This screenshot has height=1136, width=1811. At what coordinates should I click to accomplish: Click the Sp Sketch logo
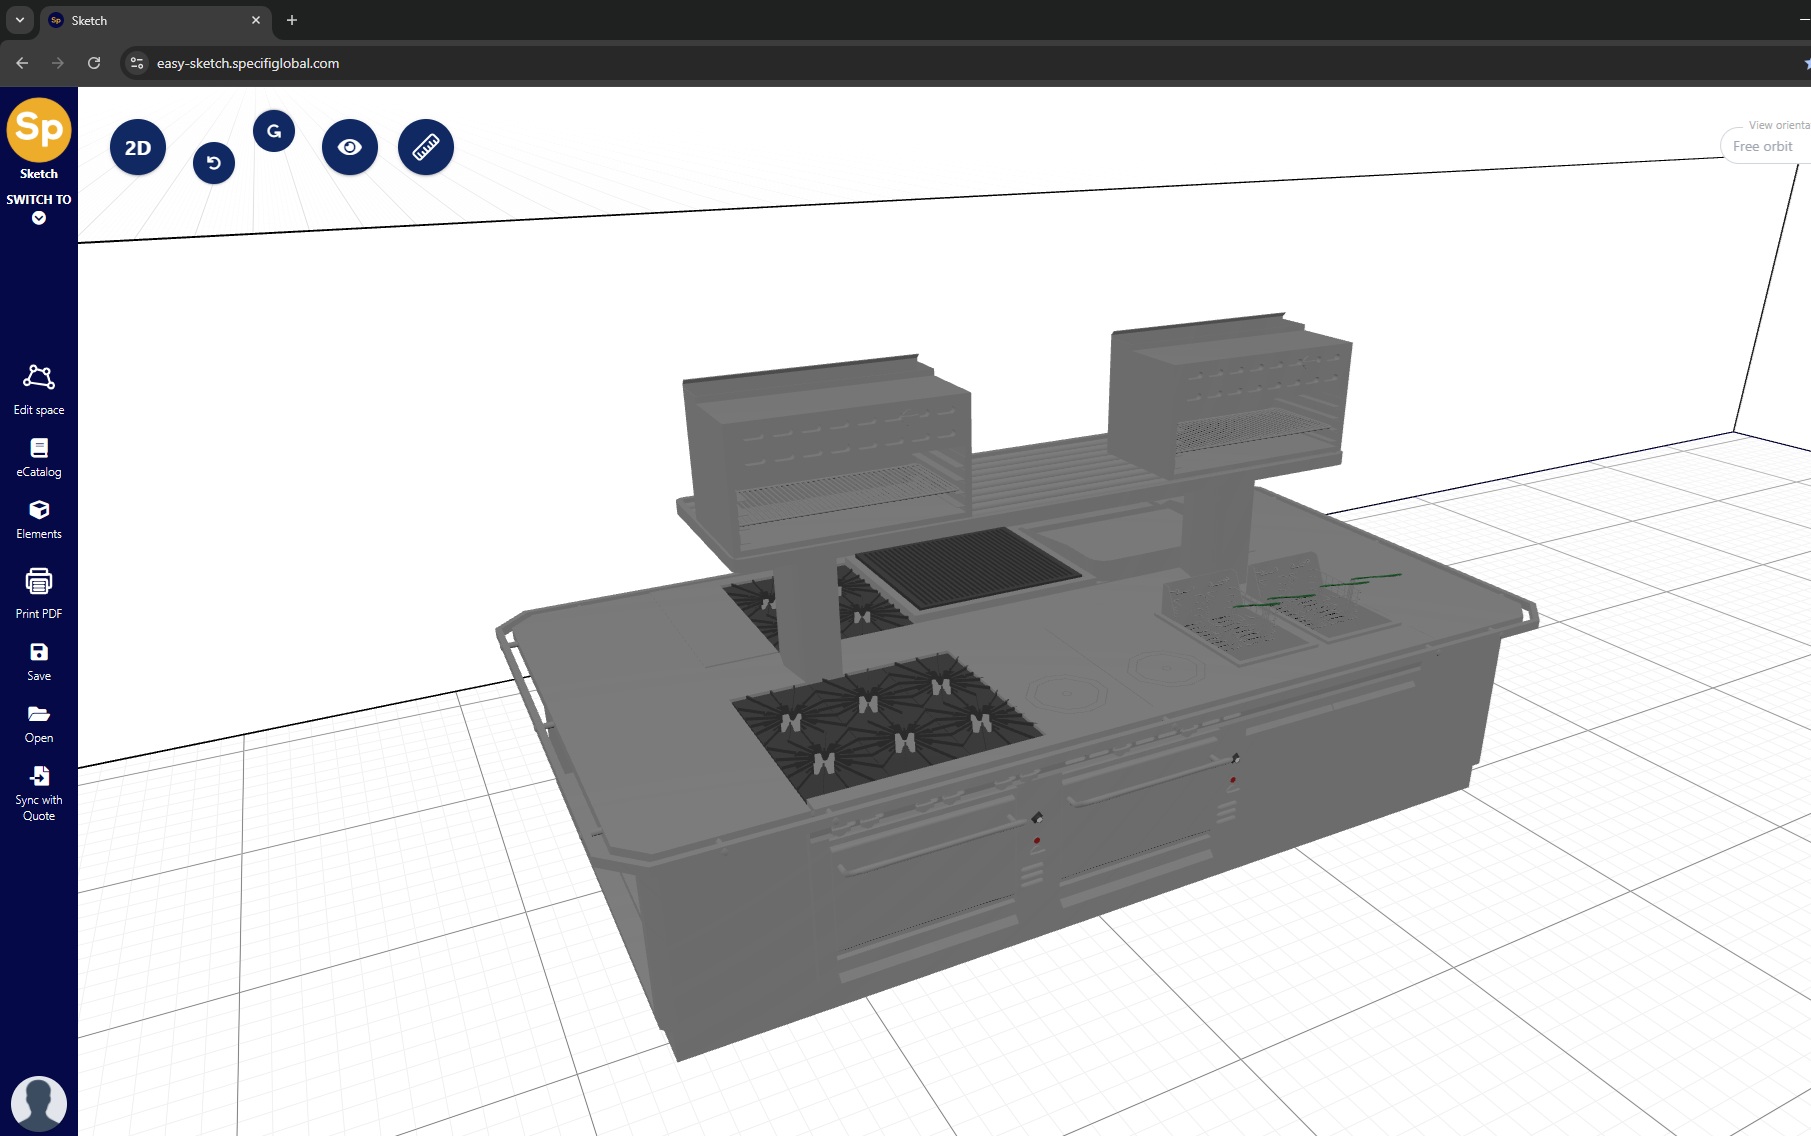tap(39, 130)
